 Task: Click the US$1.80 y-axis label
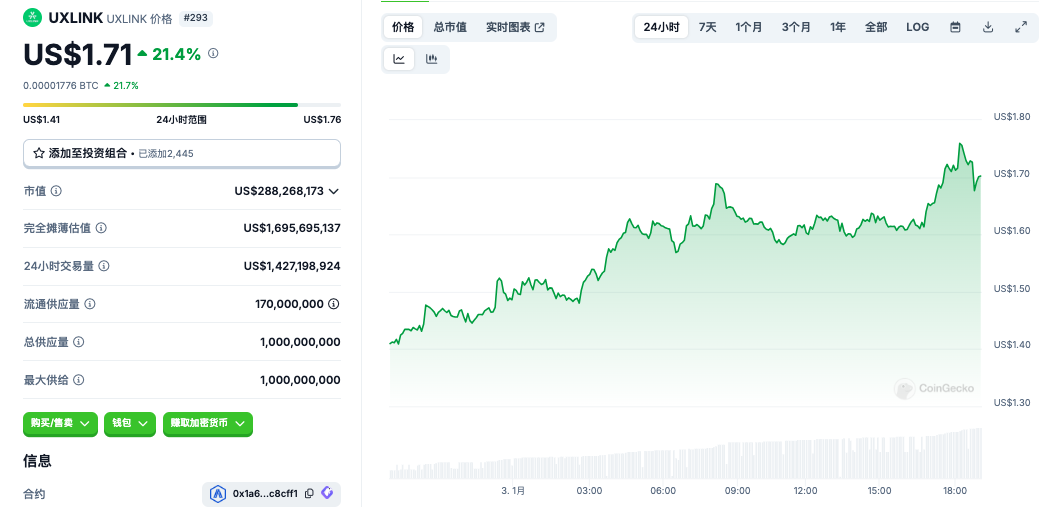point(1012,116)
